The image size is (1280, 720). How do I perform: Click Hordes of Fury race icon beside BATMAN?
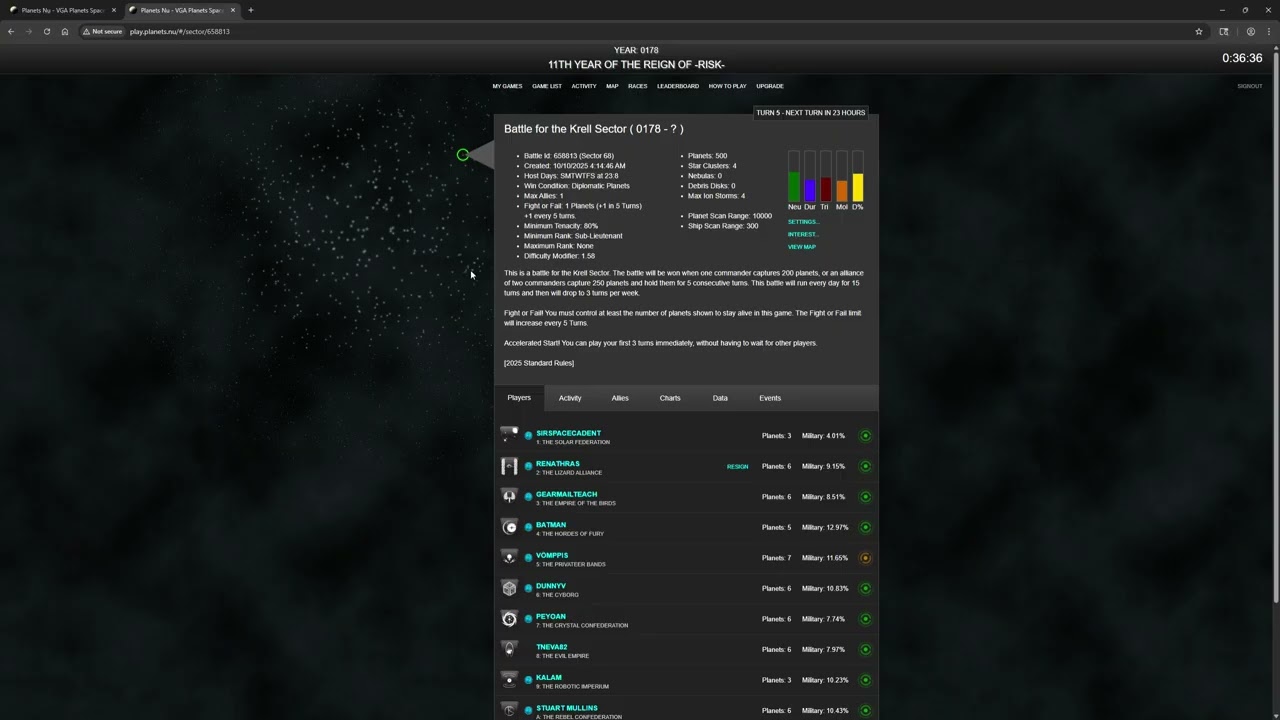pyautogui.click(x=509, y=527)
